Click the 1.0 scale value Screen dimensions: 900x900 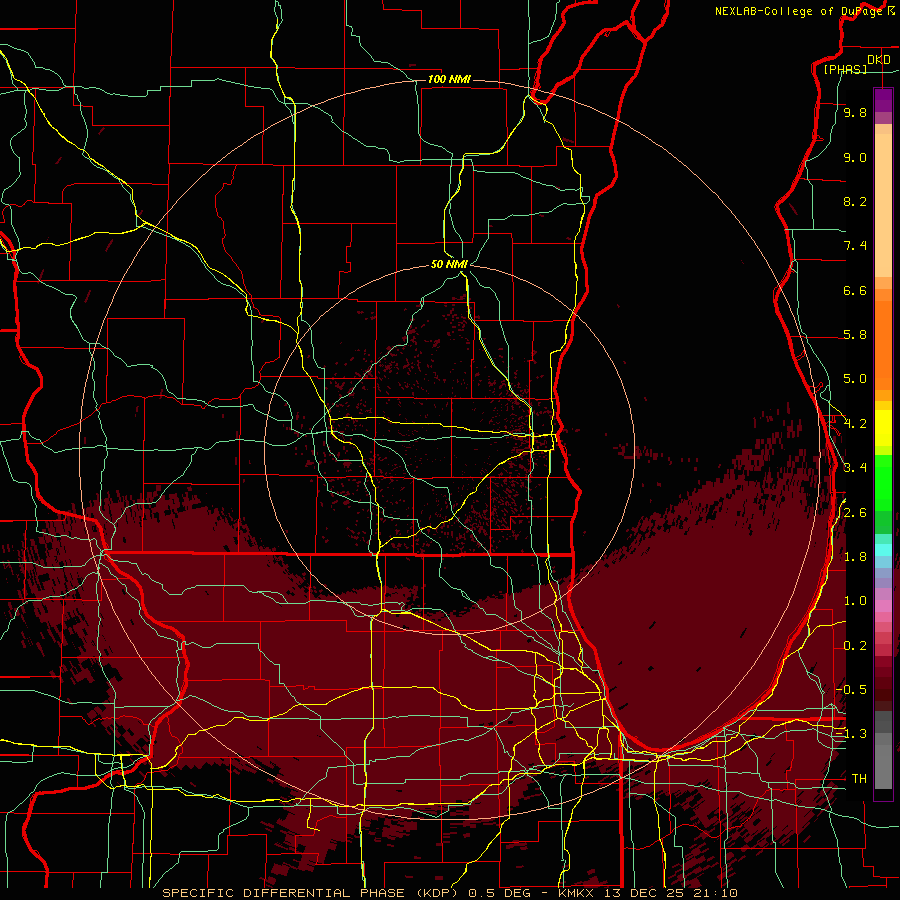855,601
